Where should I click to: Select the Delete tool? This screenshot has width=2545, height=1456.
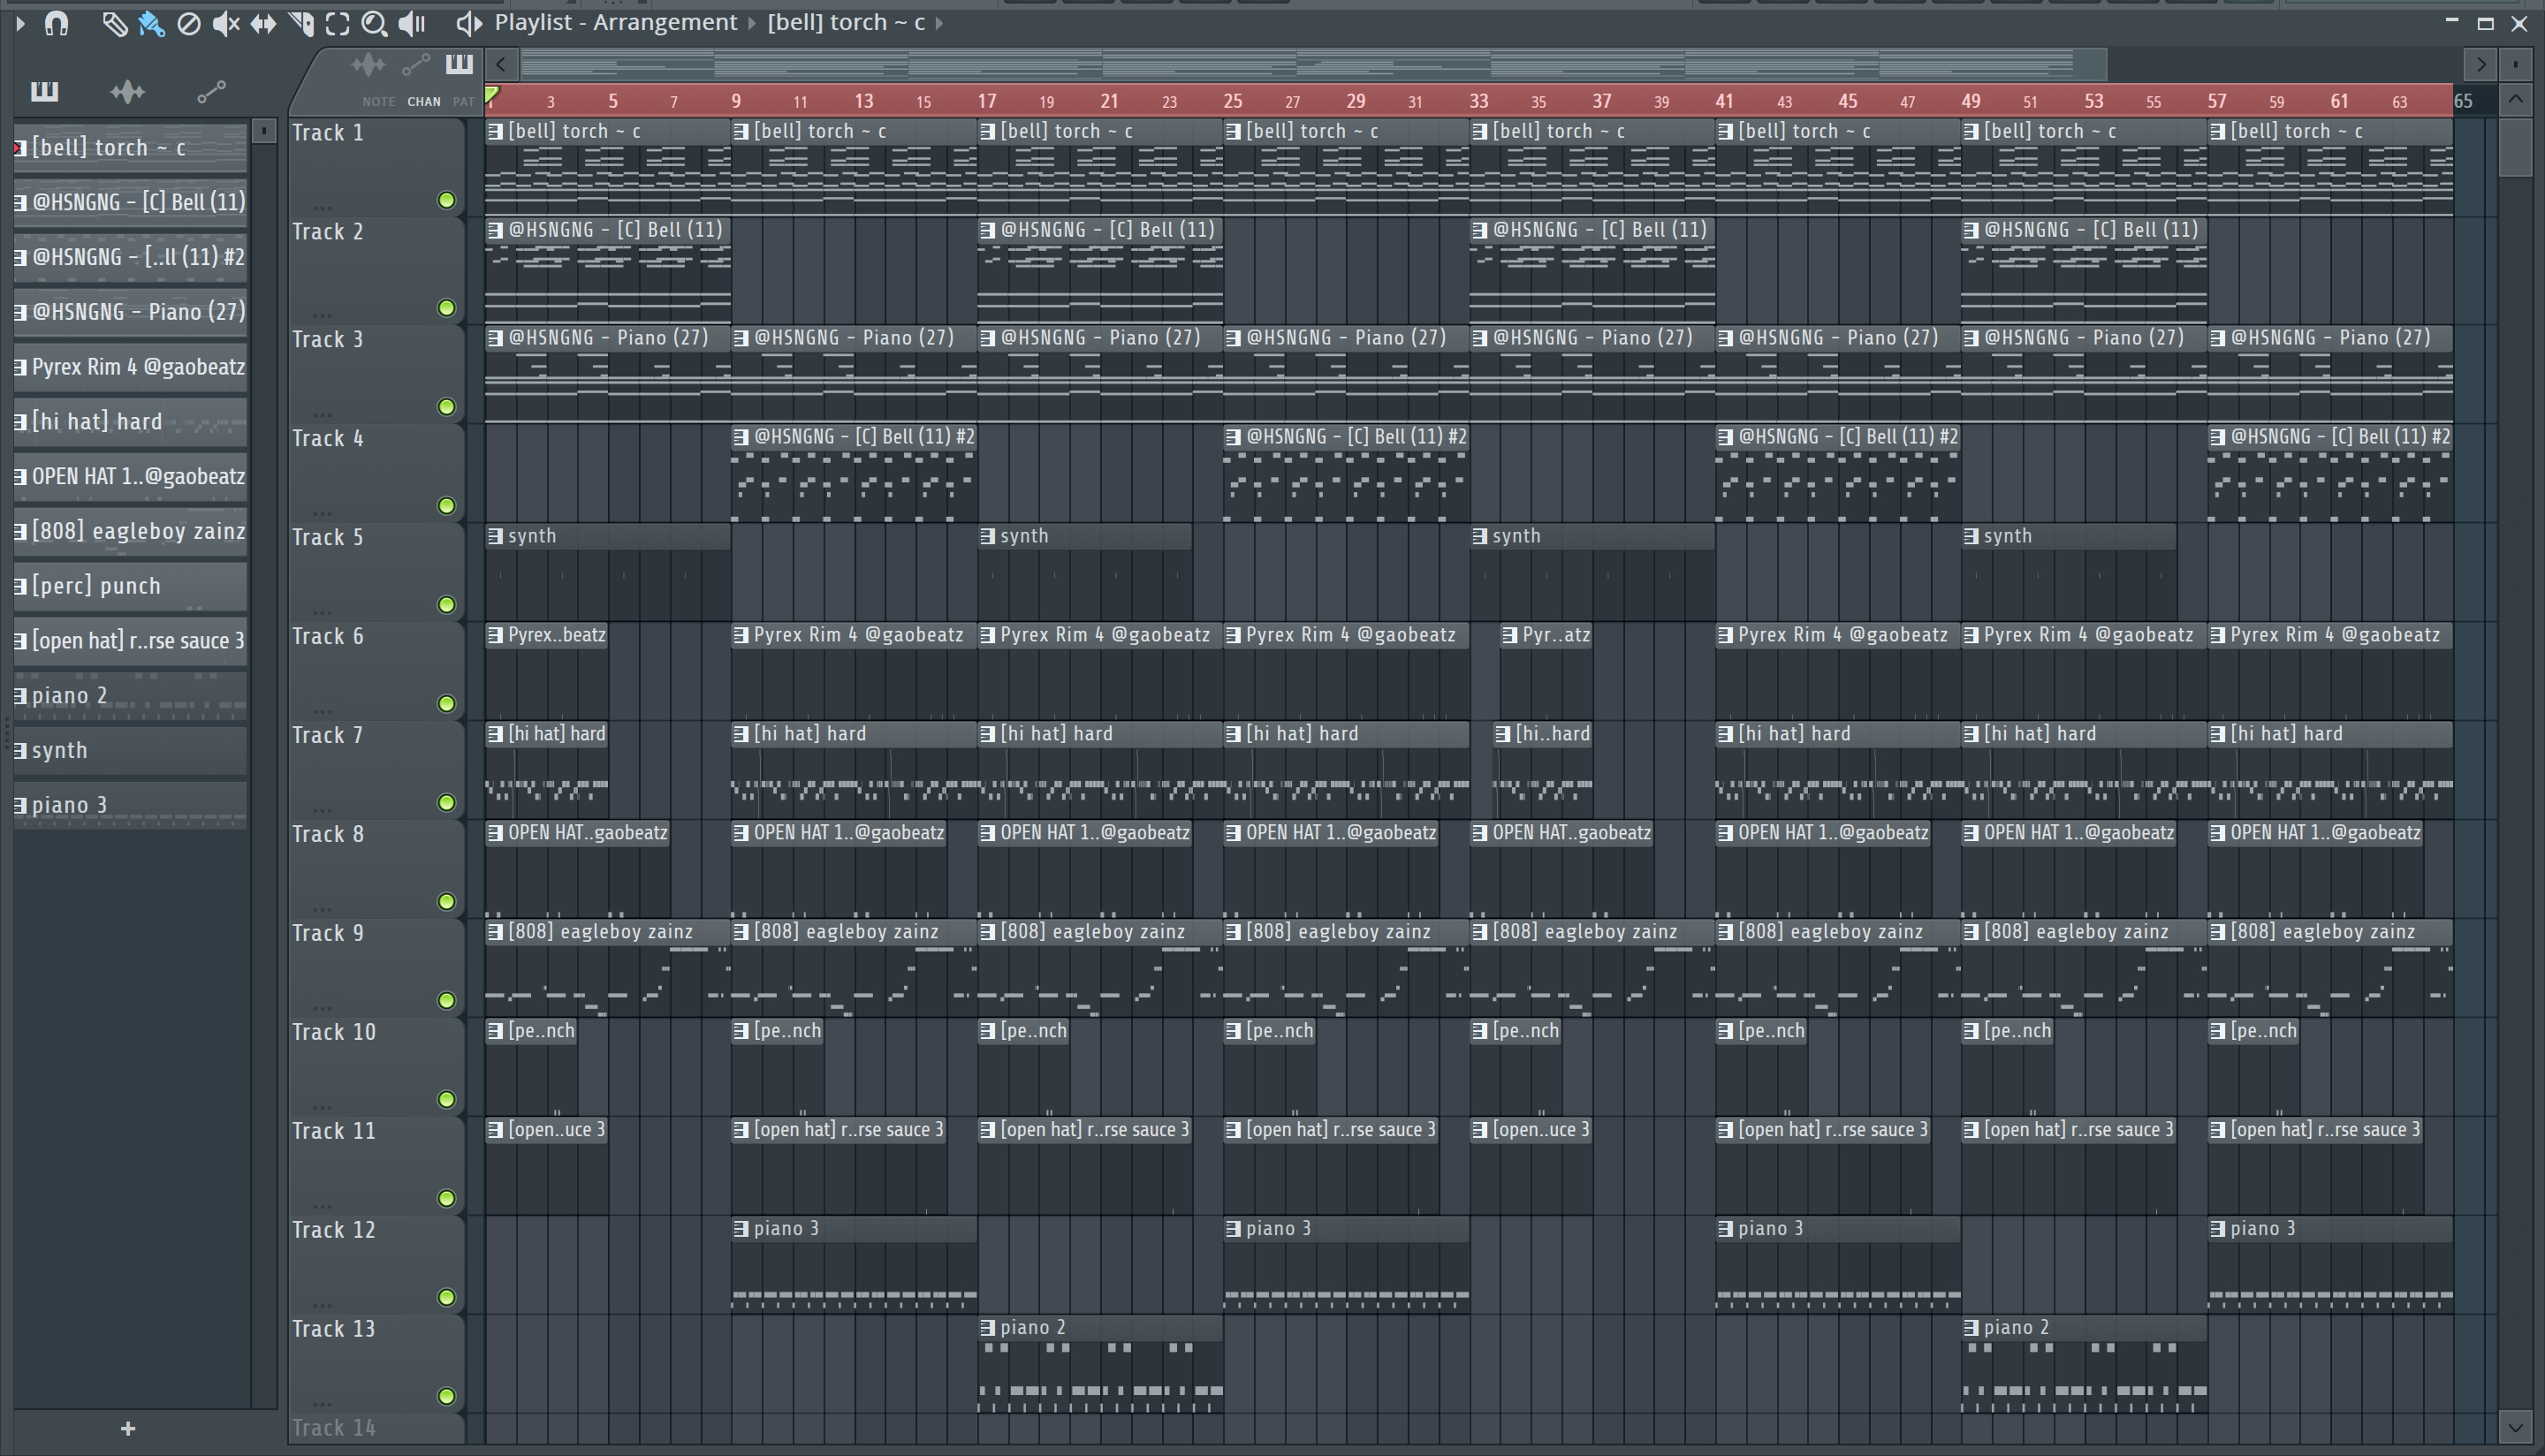click(x=188, y=23)
